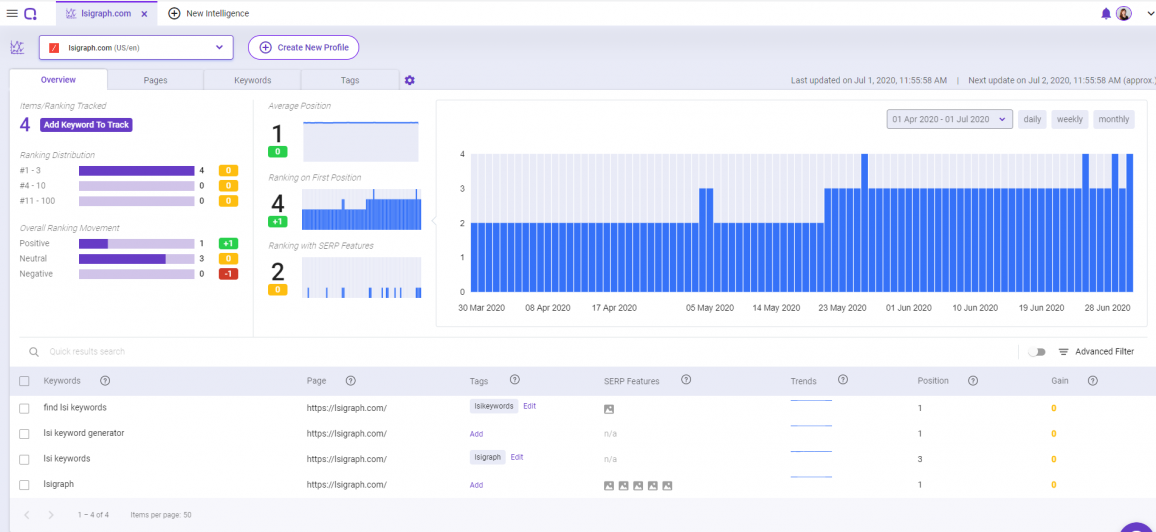The image size is (1156, 532).
Task: Click the Ranking with SERP Features mini chart
Action: (x=361, y=277)
